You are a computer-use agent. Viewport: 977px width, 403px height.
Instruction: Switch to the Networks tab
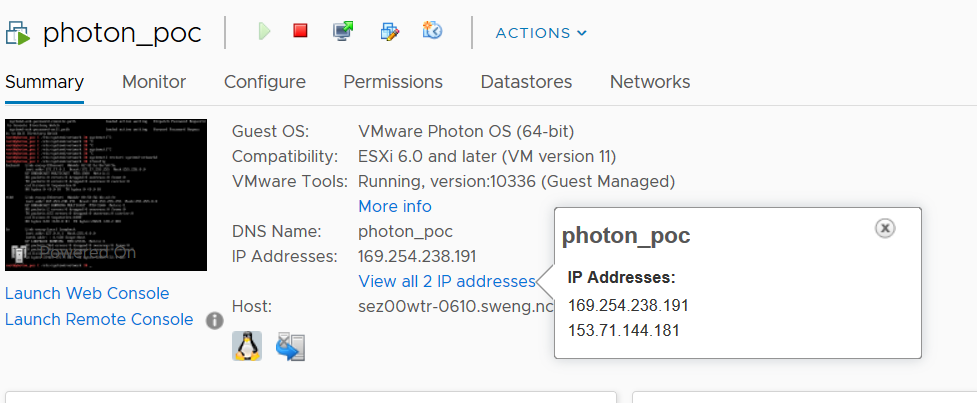click(x=650, y=82)
